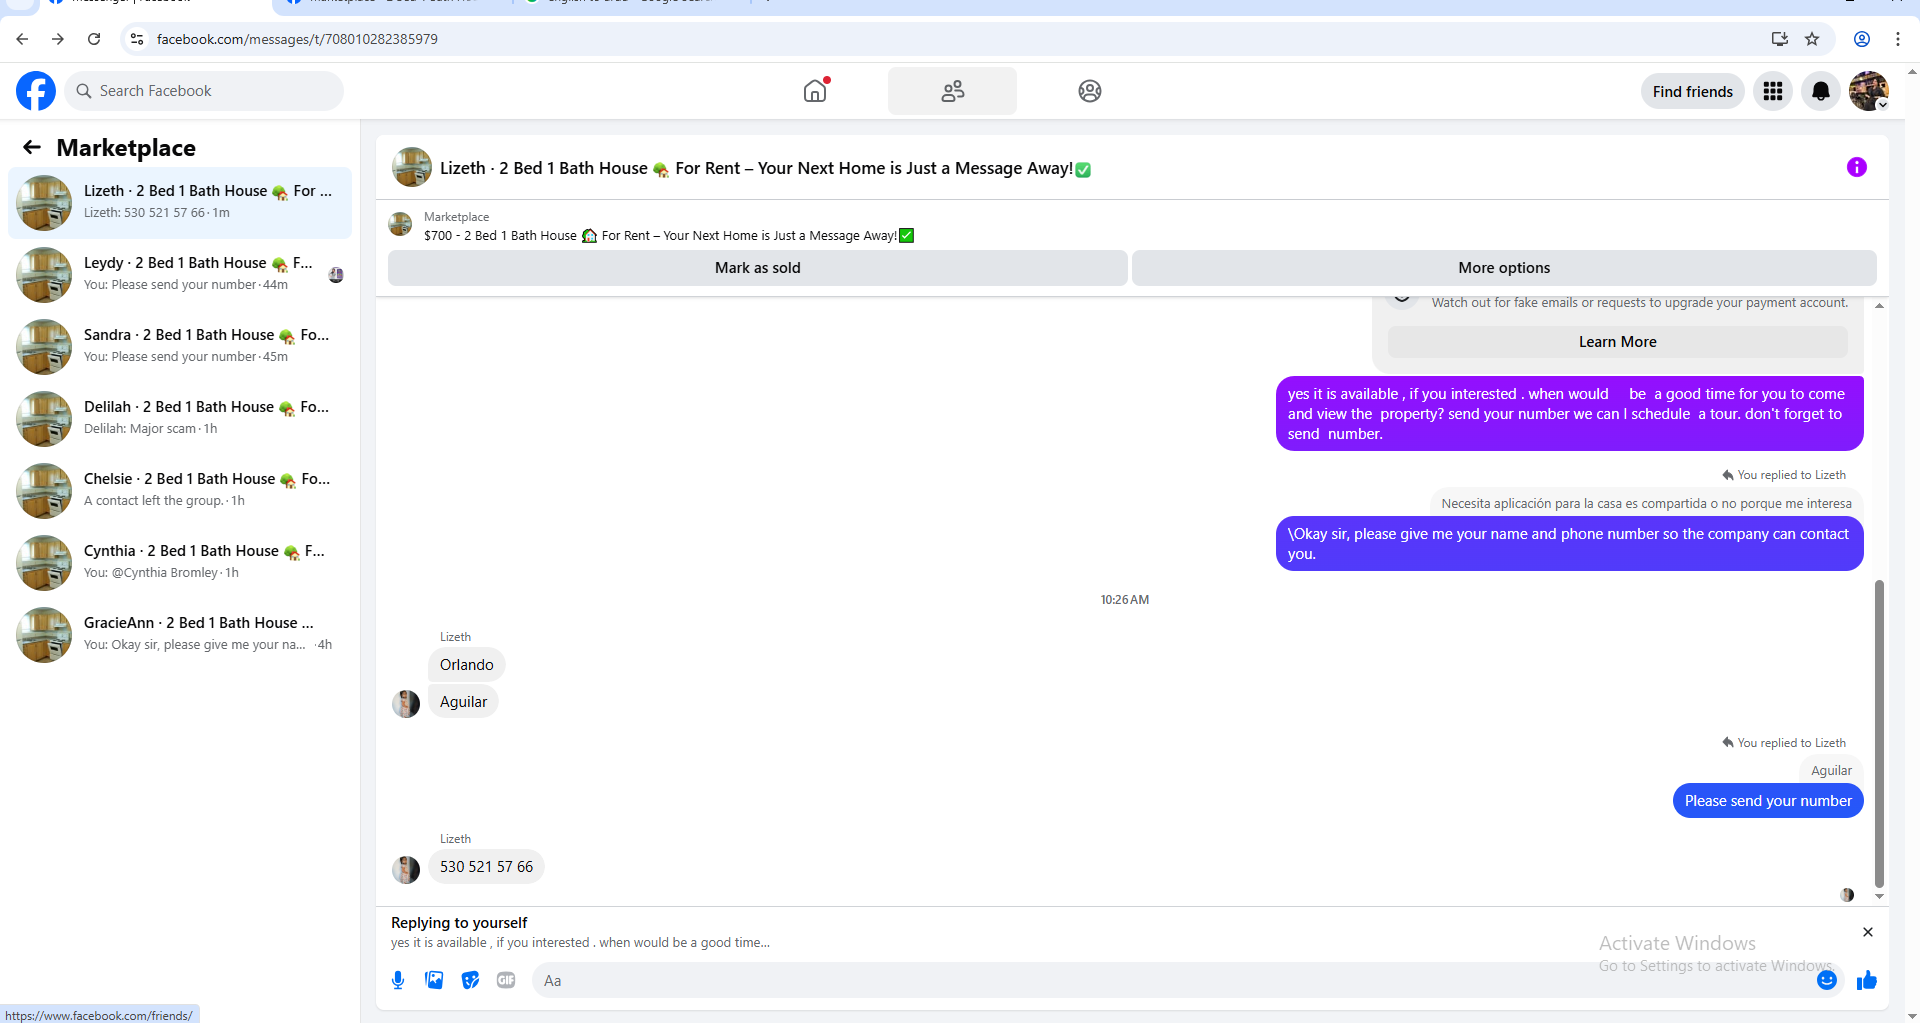The image size is (1920, 1023).
Task: Attach a file with the photo icon
Action: point(434,980)
